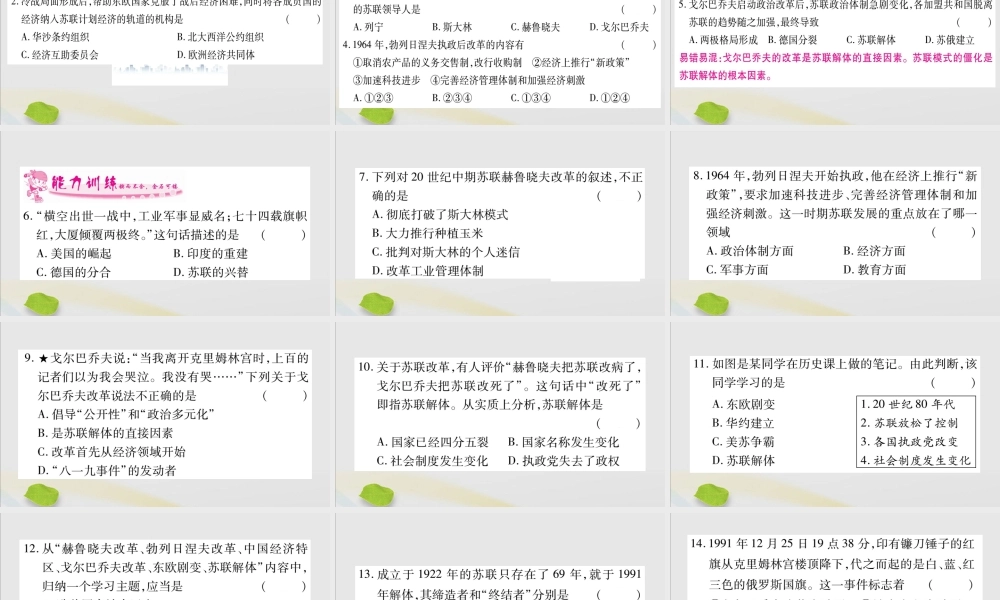Select option B. 印度的重建

click(210, 254)
